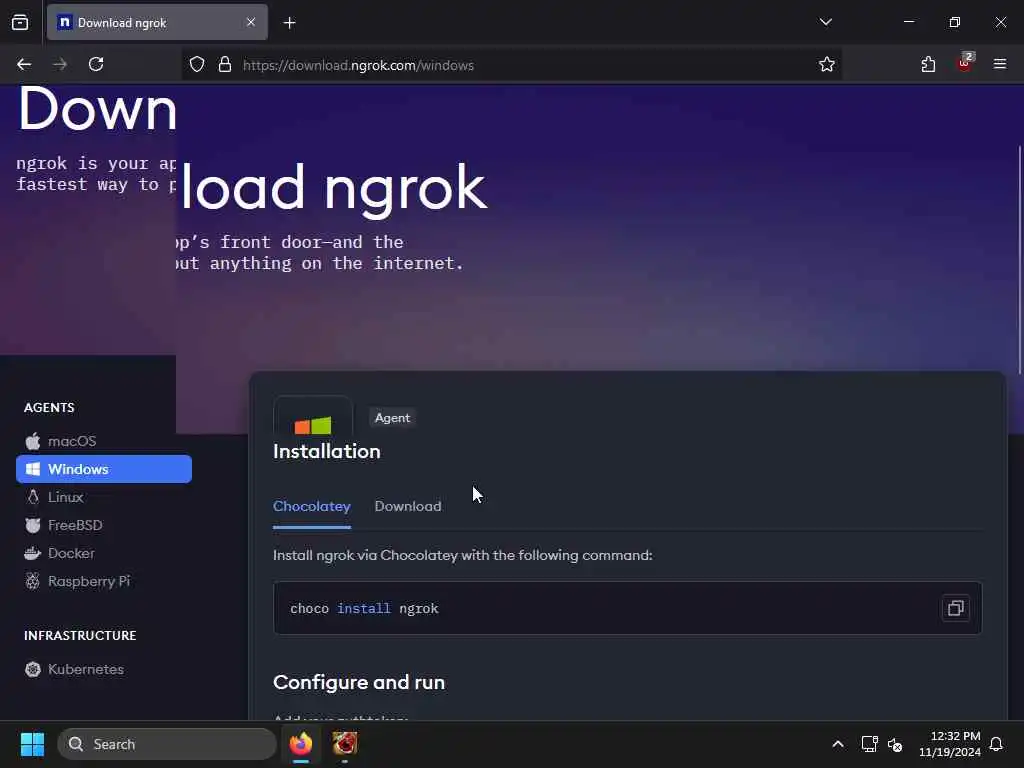Open a new browser tab
Viewport: 1024px width, 768px height.
(x=290, y=23)
